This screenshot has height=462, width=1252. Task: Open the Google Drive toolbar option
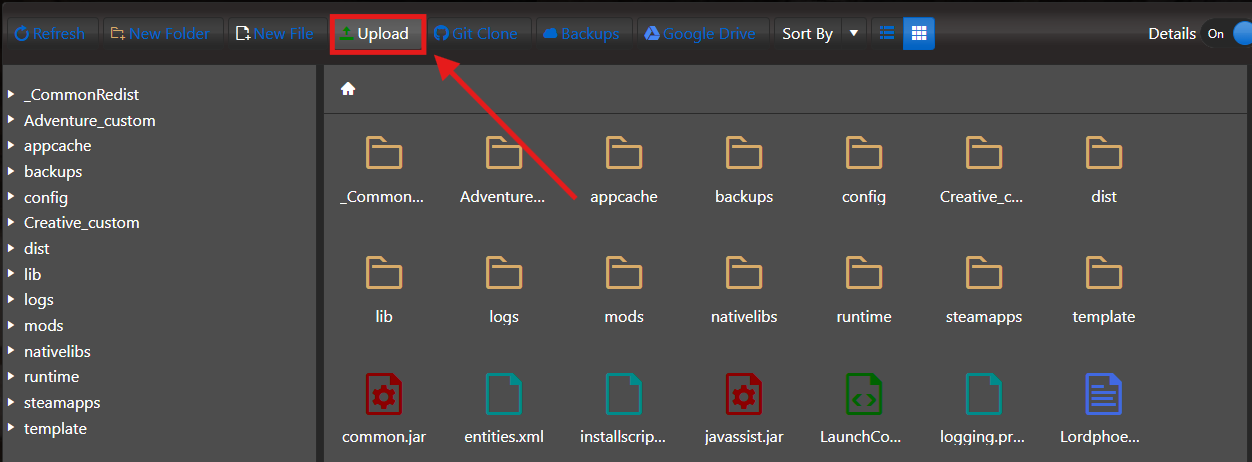point(703,33)
